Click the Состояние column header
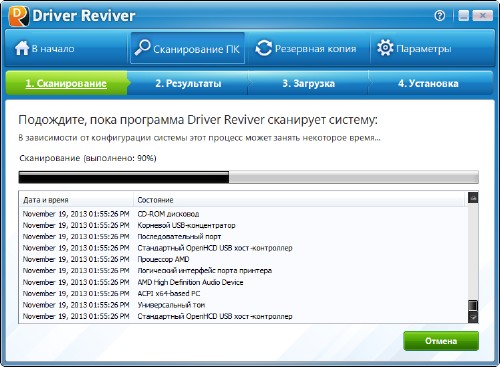Viewport: 500px width, 367px height. click(299, 200)
